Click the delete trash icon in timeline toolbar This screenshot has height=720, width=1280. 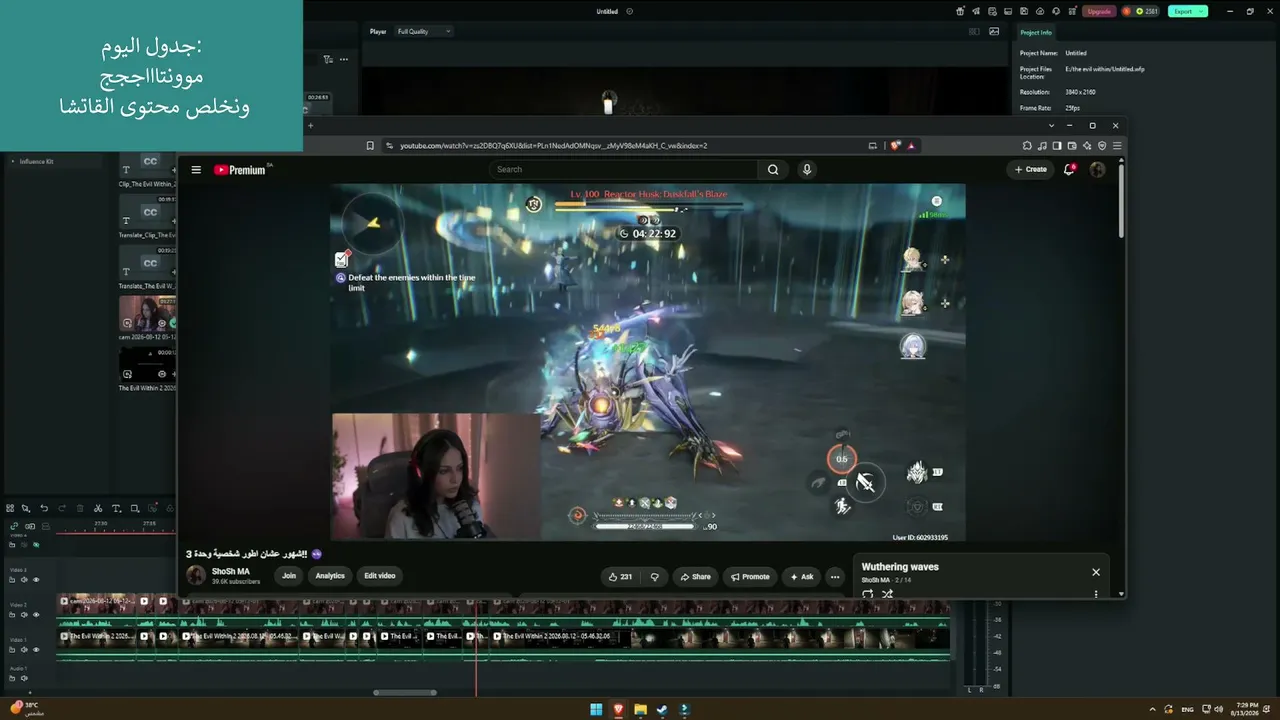[x=80, y=508]
